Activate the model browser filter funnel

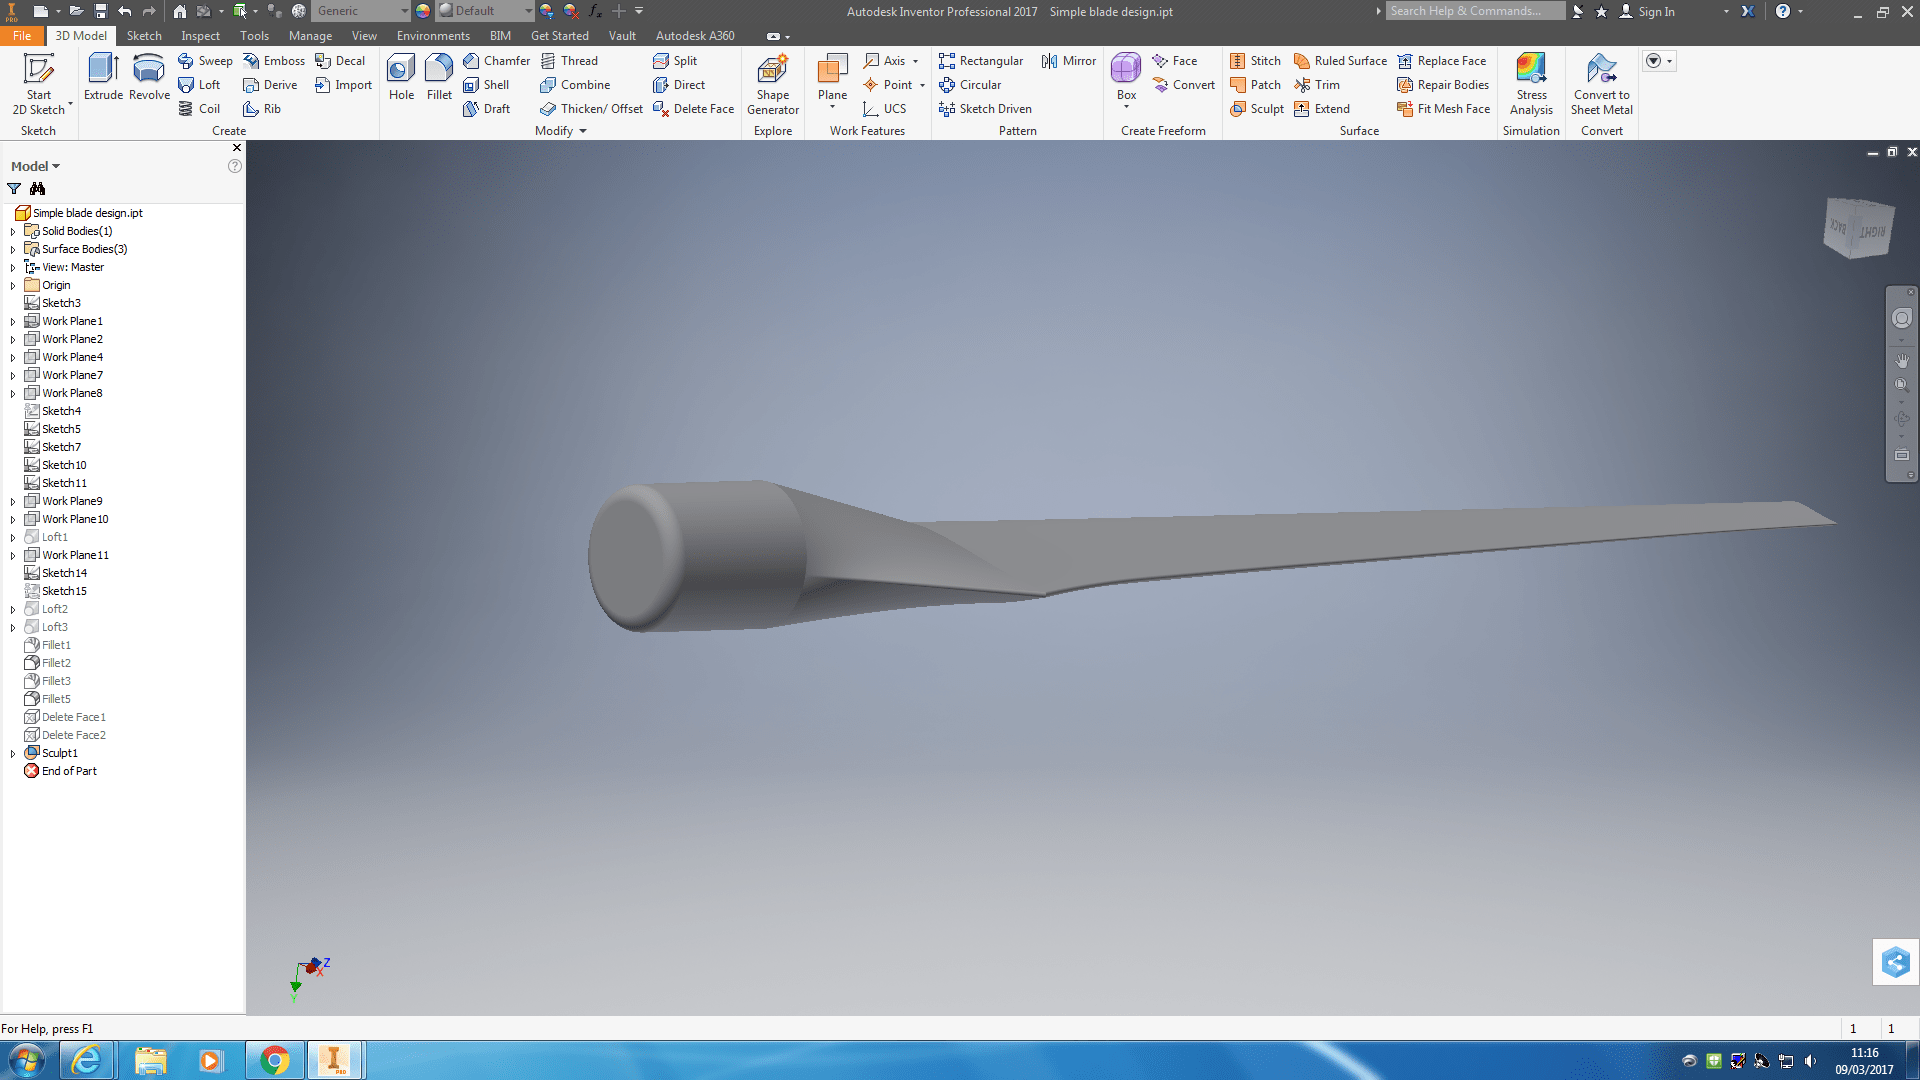(x=14, y=189)
